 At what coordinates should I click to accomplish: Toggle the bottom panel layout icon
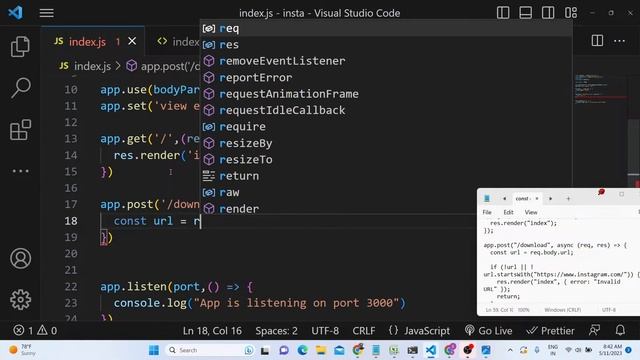point(525,13)
